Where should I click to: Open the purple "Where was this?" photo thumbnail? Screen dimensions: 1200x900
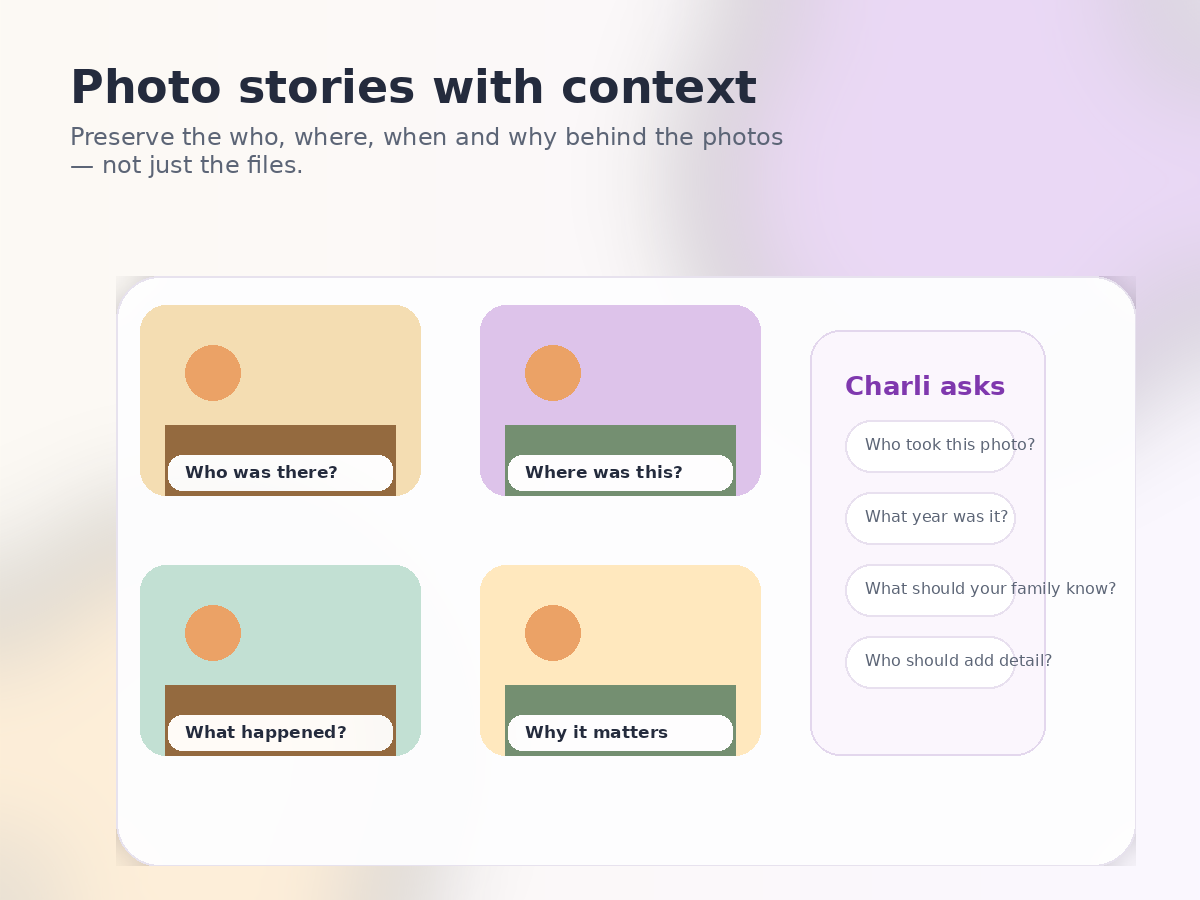click(620, 400)
